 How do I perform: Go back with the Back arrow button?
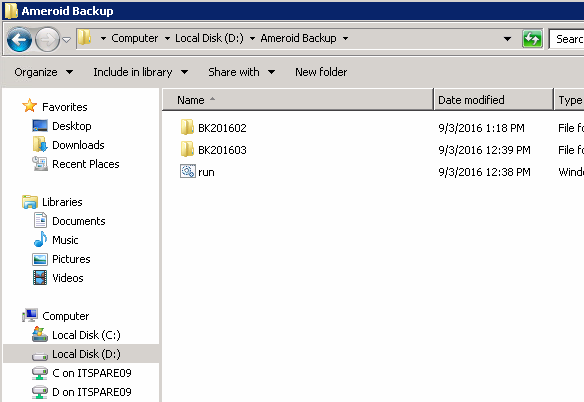click(19, 39)
